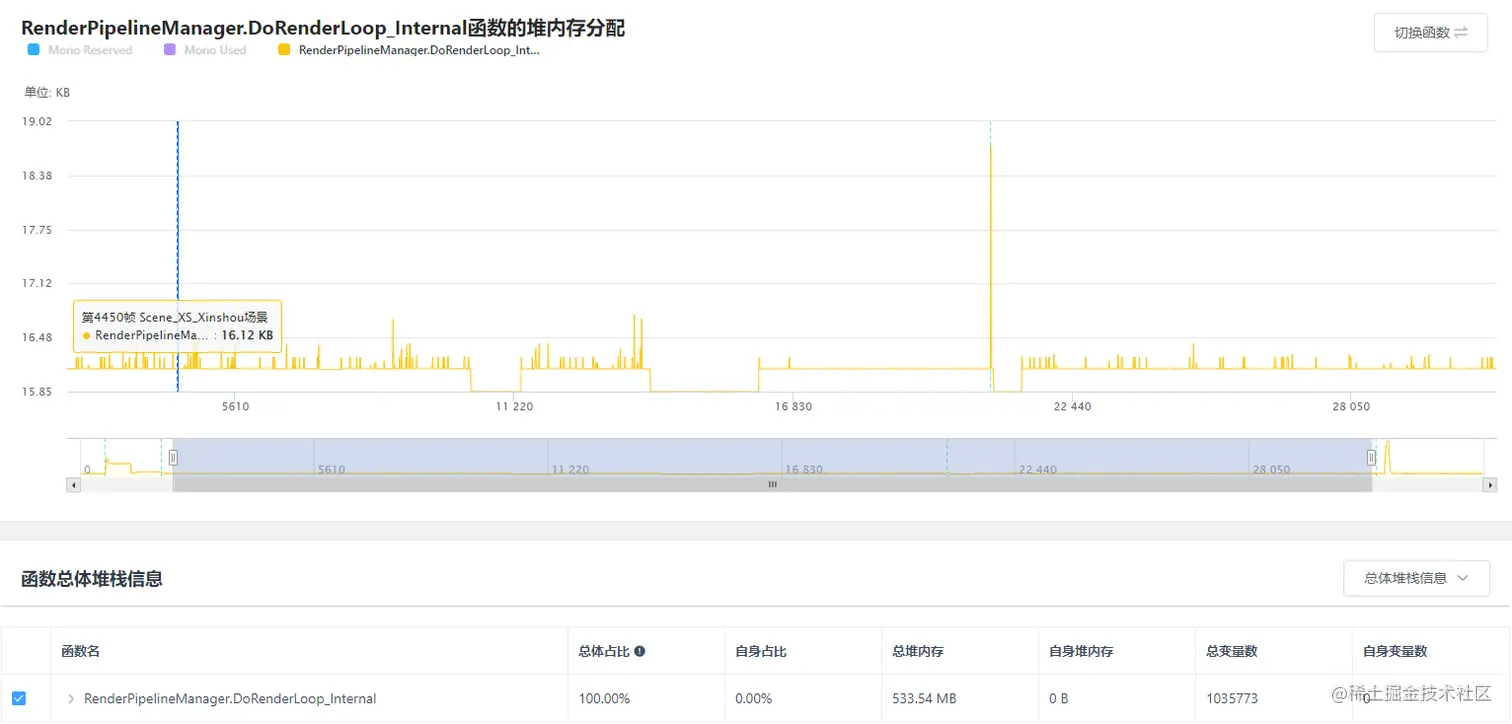Click the left handle of the timeline range selector
Viewport: 1512px width, 724px height.
(173, 457)
